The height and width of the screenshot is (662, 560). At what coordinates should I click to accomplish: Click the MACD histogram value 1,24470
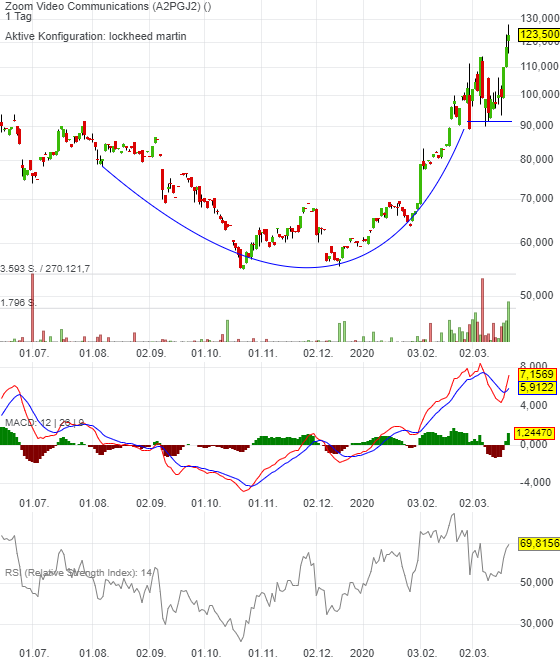[x=534, y=433]
